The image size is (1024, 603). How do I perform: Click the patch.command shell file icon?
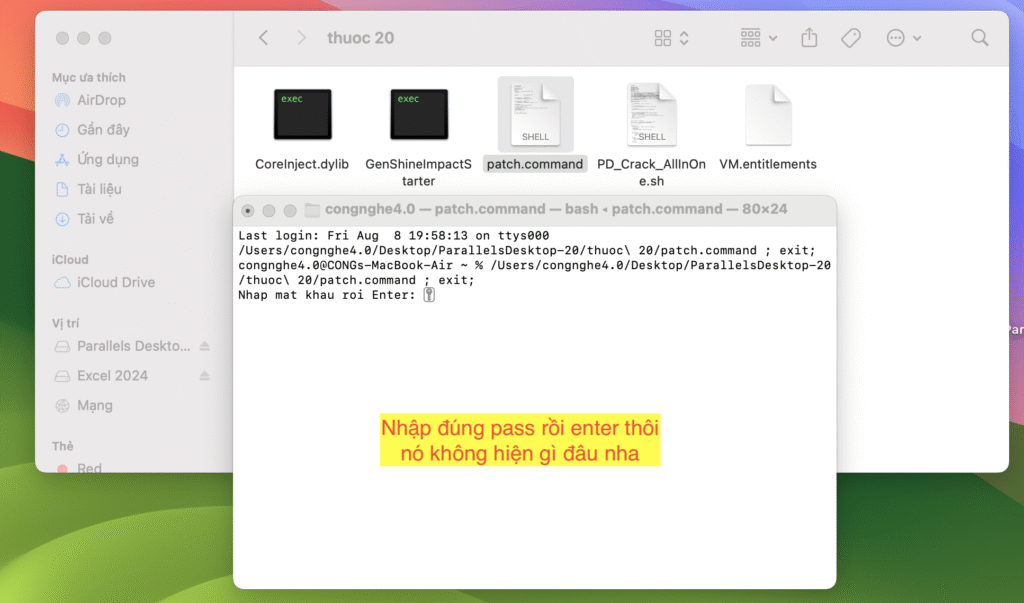pyautogui.click(x=535, y=113)
